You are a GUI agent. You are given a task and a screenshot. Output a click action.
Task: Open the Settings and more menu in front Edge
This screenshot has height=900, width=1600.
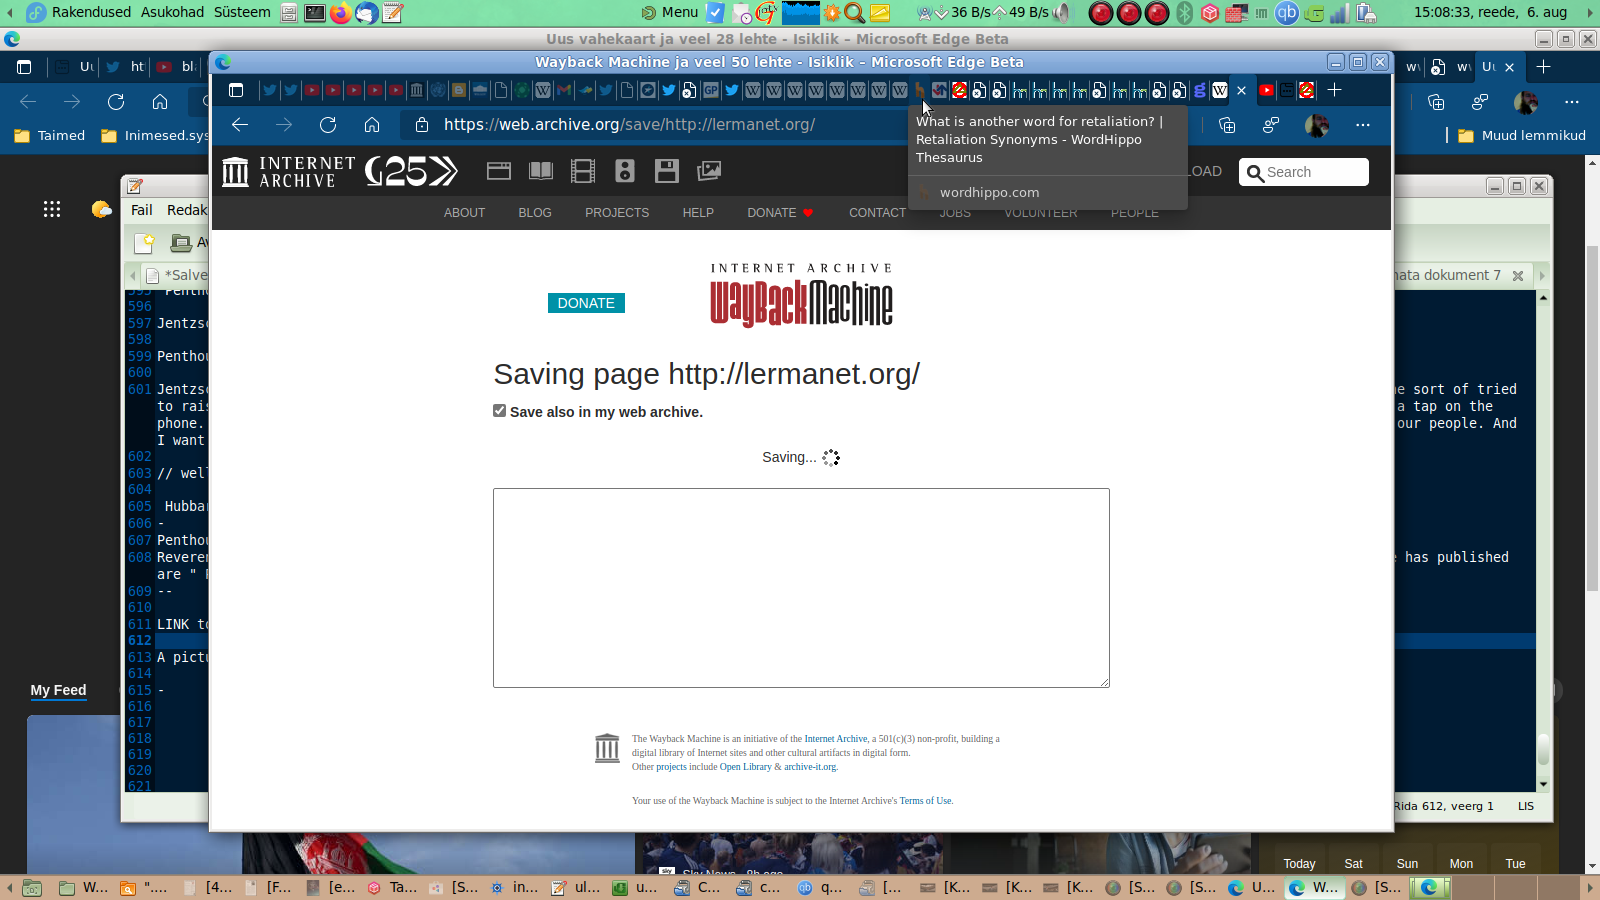[x=1363, y=125]
